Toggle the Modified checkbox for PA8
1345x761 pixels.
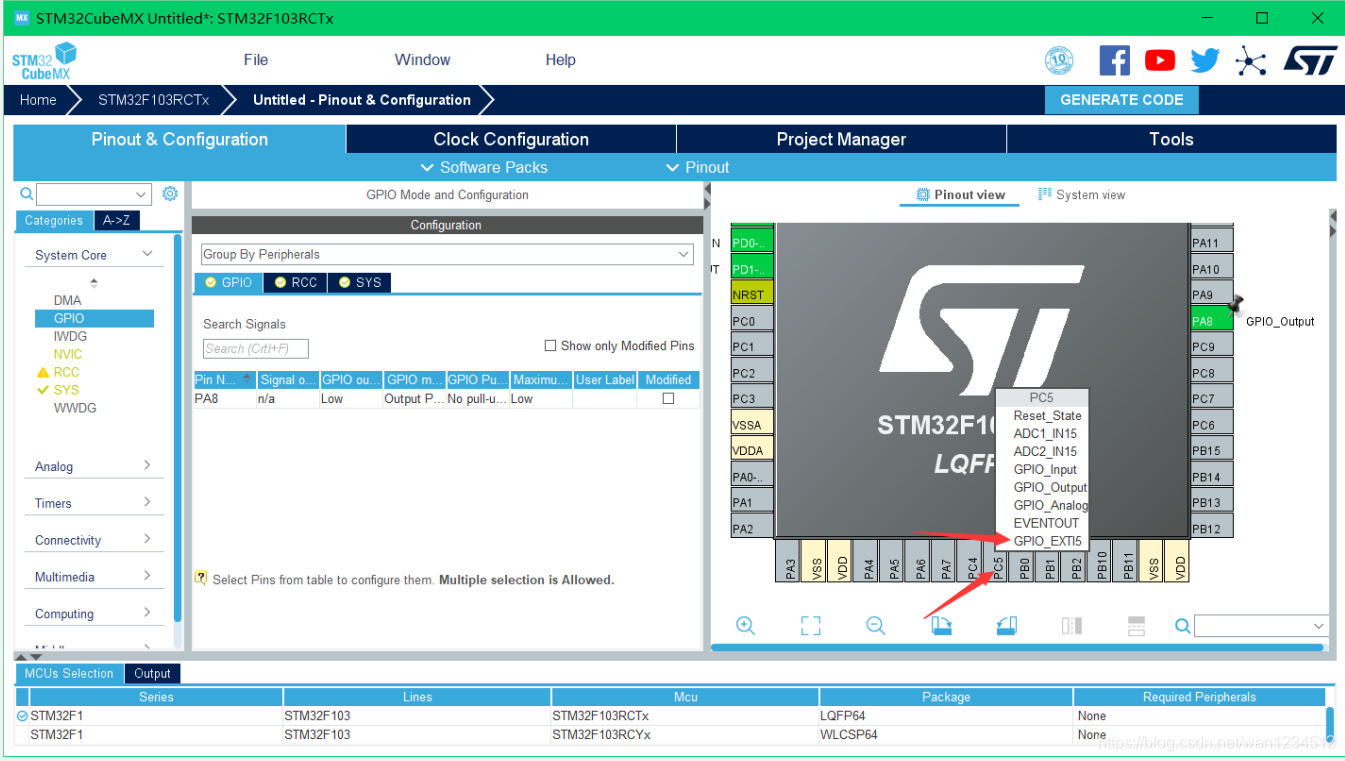(x=668, y=399)
